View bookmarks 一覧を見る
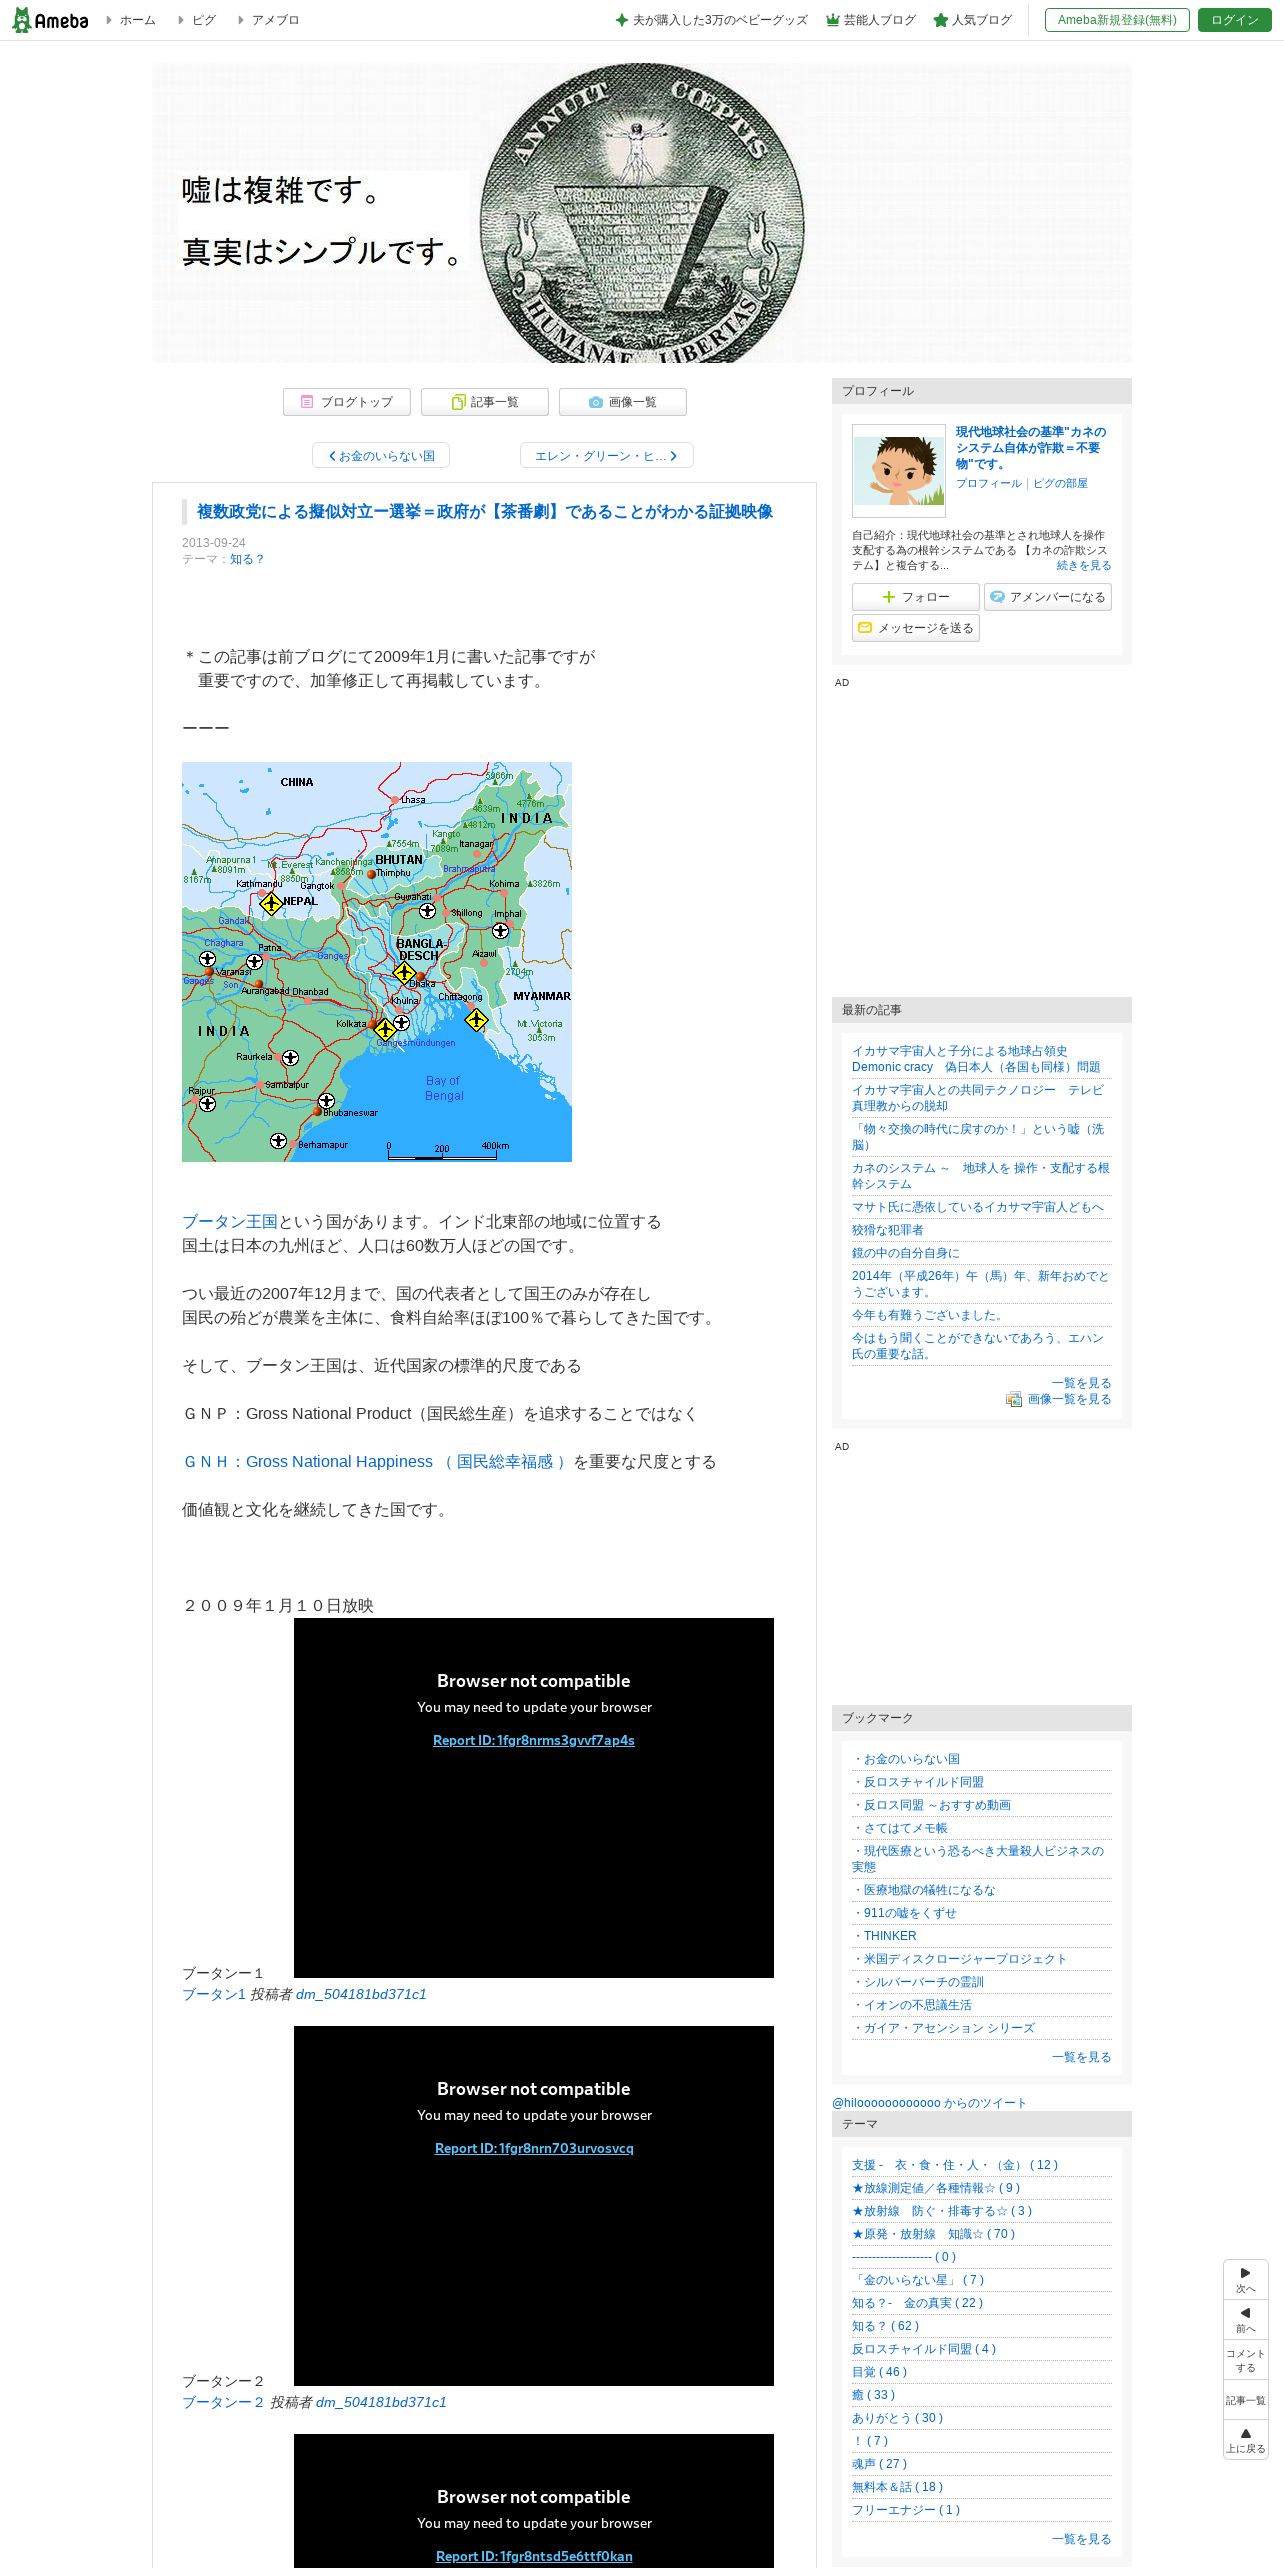This screenshot has width=1284, height=2568. pos(1081,2057)
